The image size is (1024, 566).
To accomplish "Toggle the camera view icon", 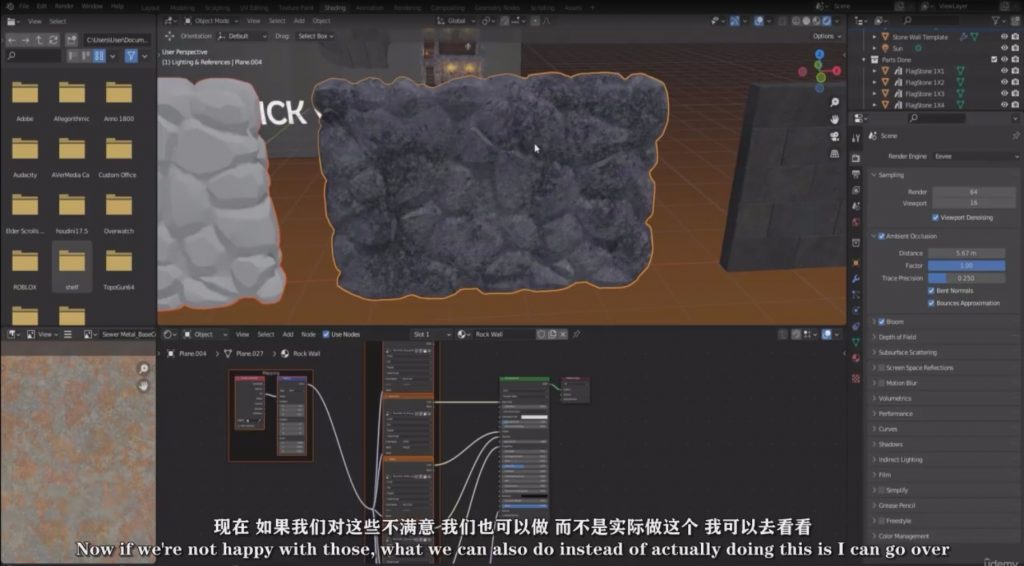I will (x=835, y=136).
